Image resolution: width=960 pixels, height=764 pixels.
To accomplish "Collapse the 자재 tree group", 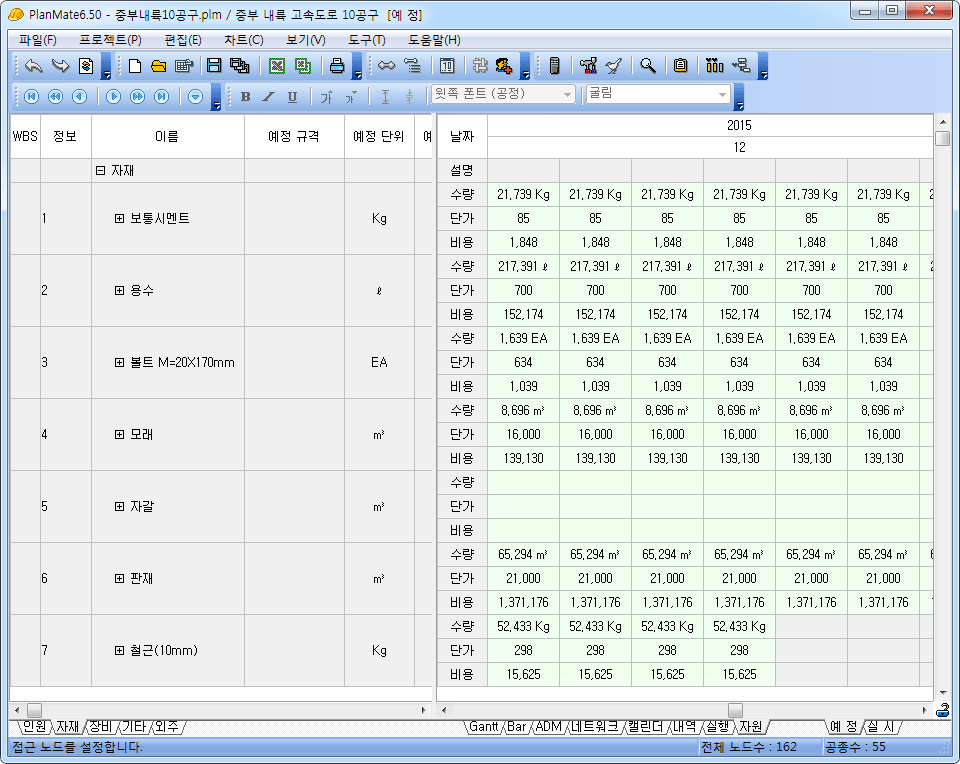I will (x=100, y=171).
